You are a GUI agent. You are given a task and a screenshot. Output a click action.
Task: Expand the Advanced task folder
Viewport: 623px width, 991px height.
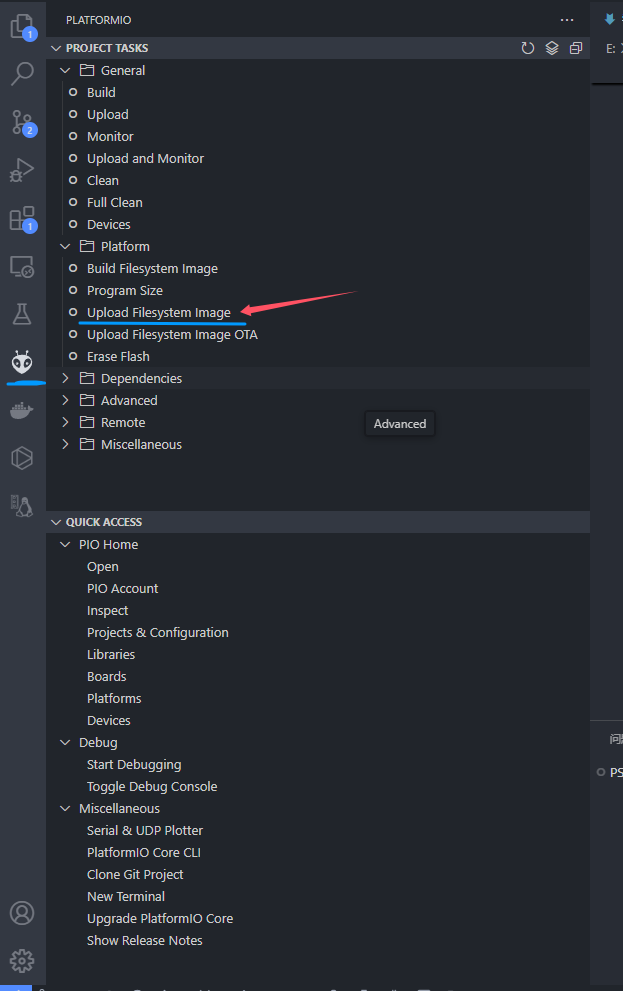pyautogui.click(x=129, y=401)
